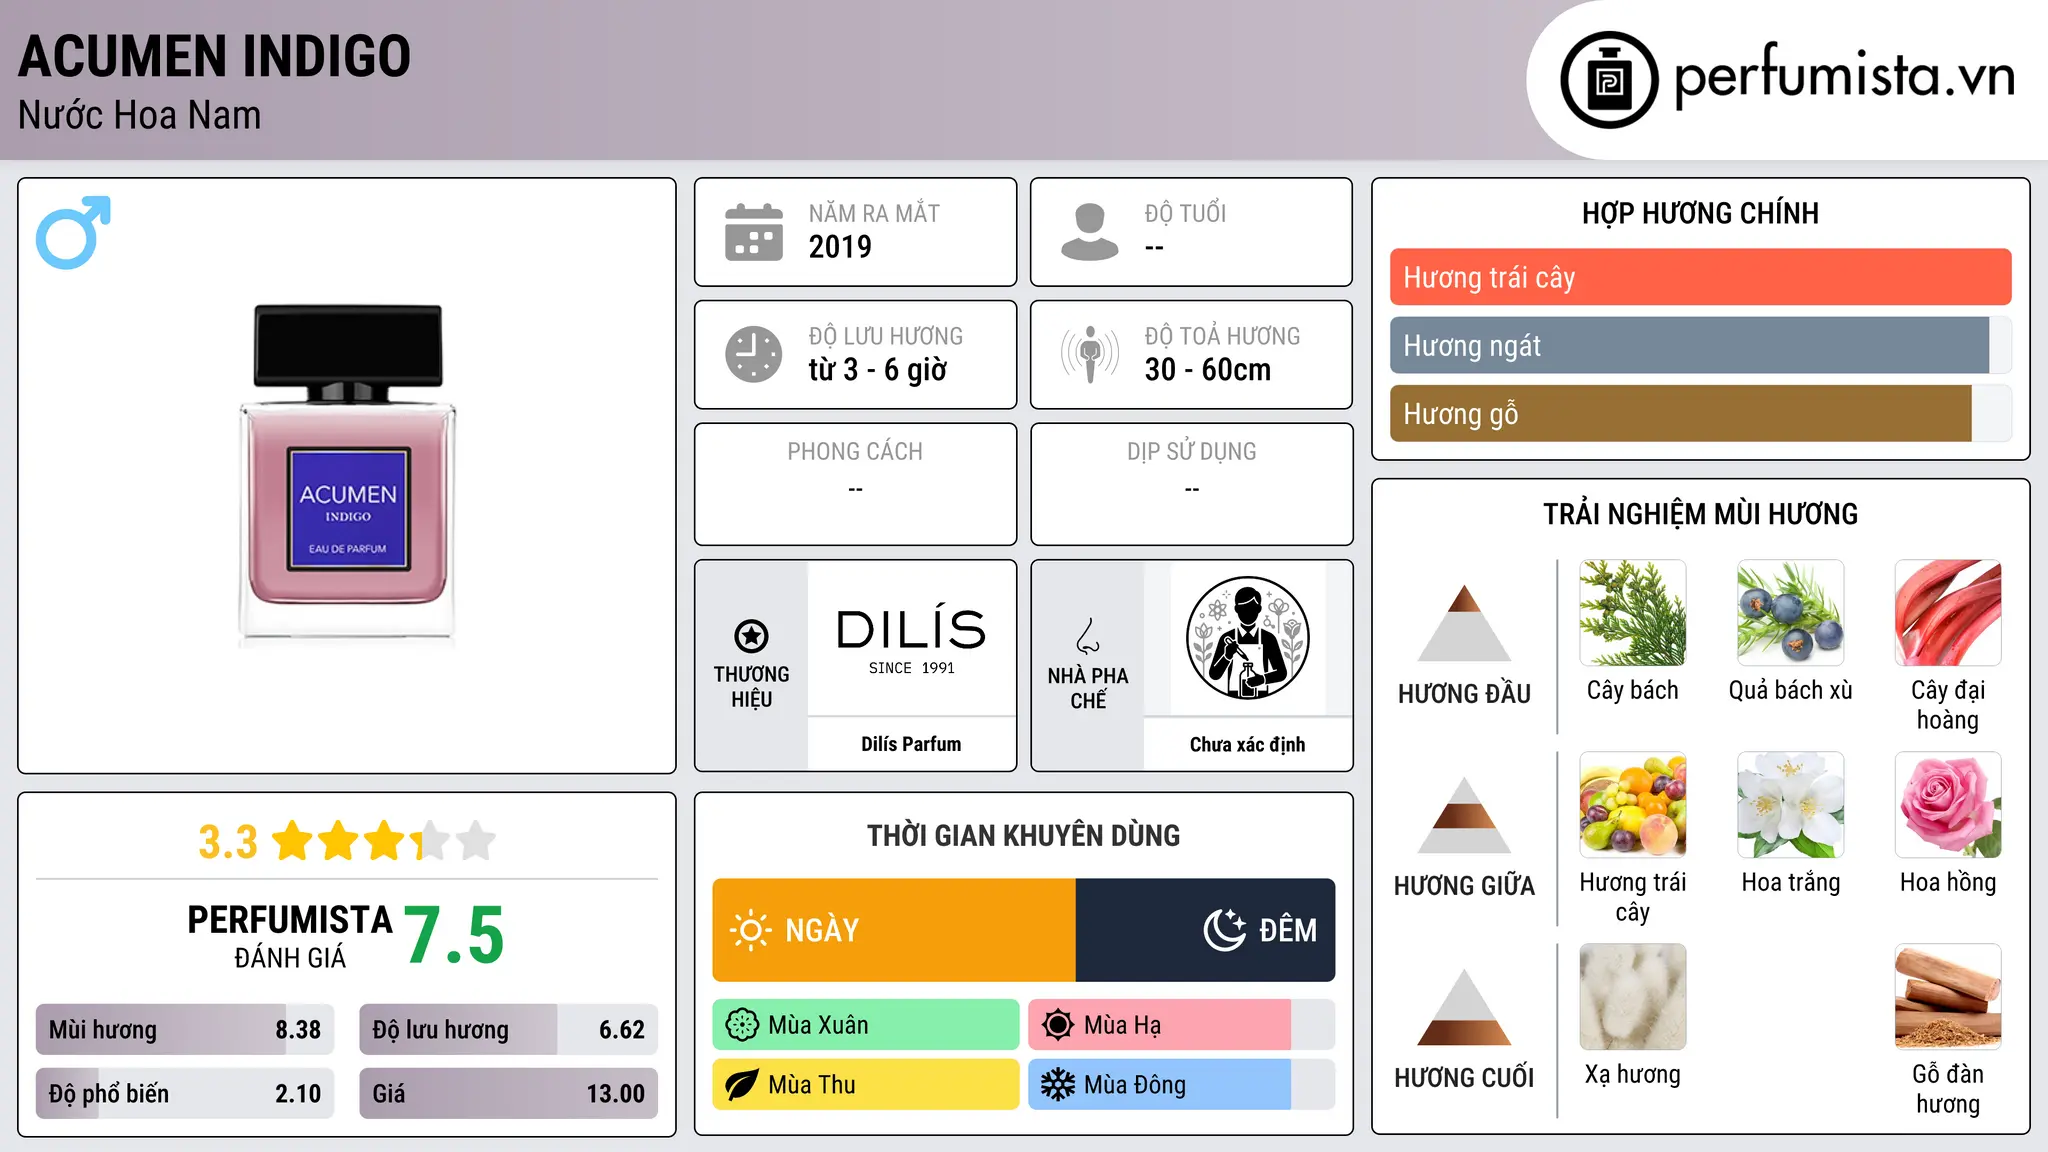Click the snowflake icon for Mùa Đông
The width and height of the screenshot is (2048, 1152).
tap(1058, 1085)
